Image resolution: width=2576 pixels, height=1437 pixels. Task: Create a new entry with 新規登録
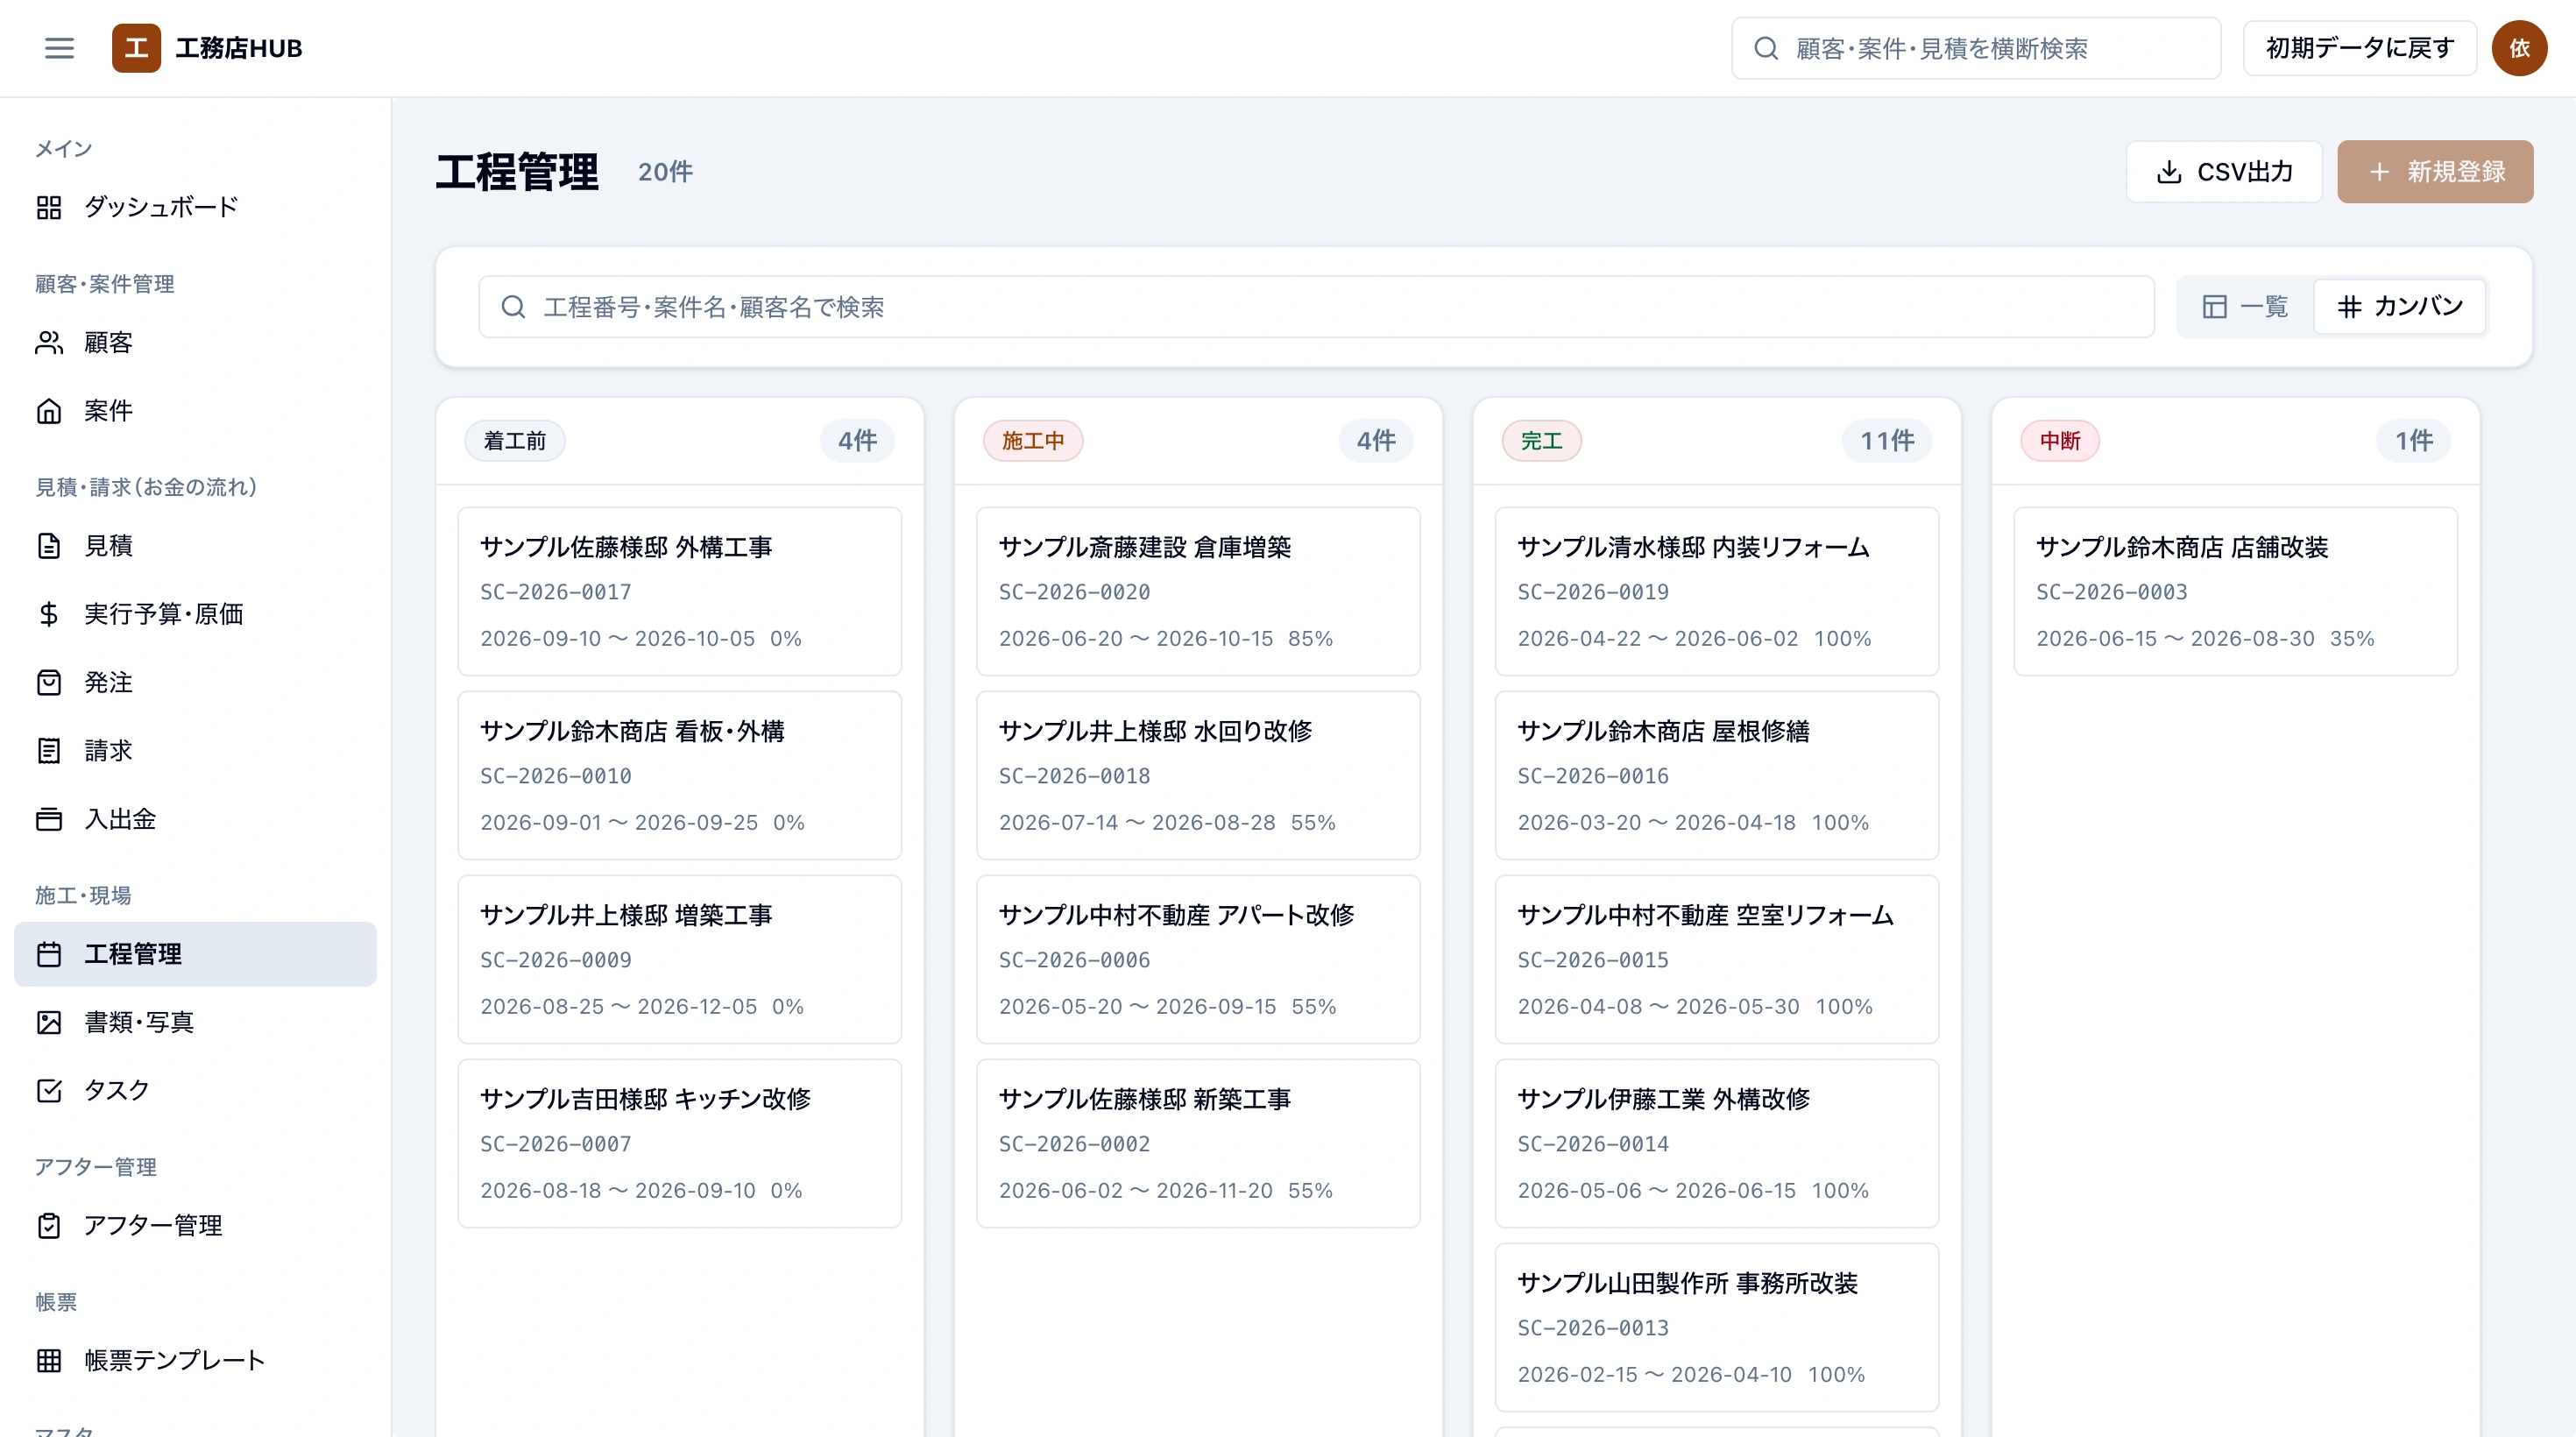pyautogui.click(x=2435, y=172)
